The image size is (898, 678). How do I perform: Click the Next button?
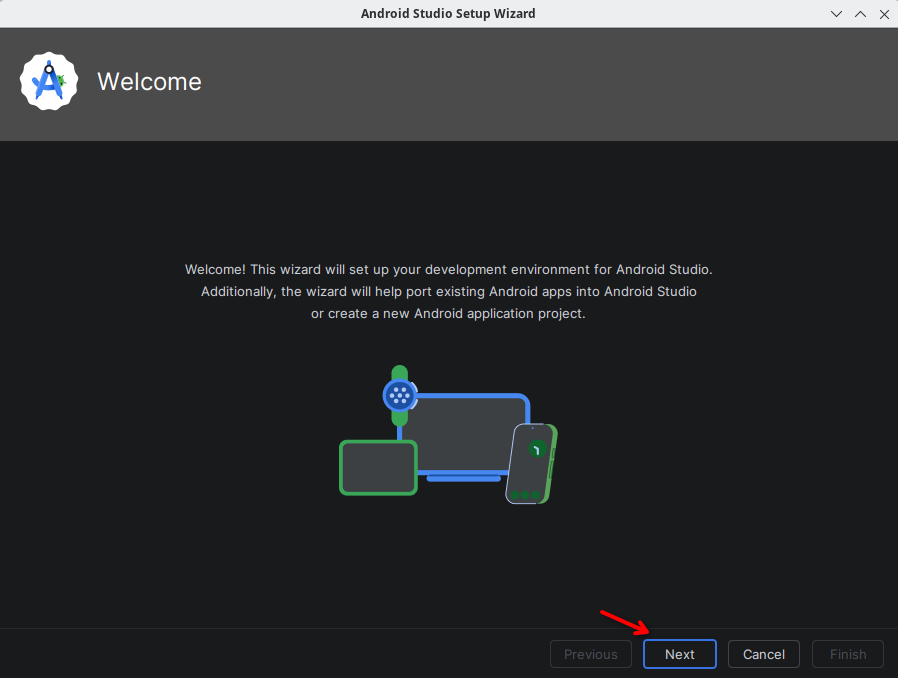pos(679,654)
